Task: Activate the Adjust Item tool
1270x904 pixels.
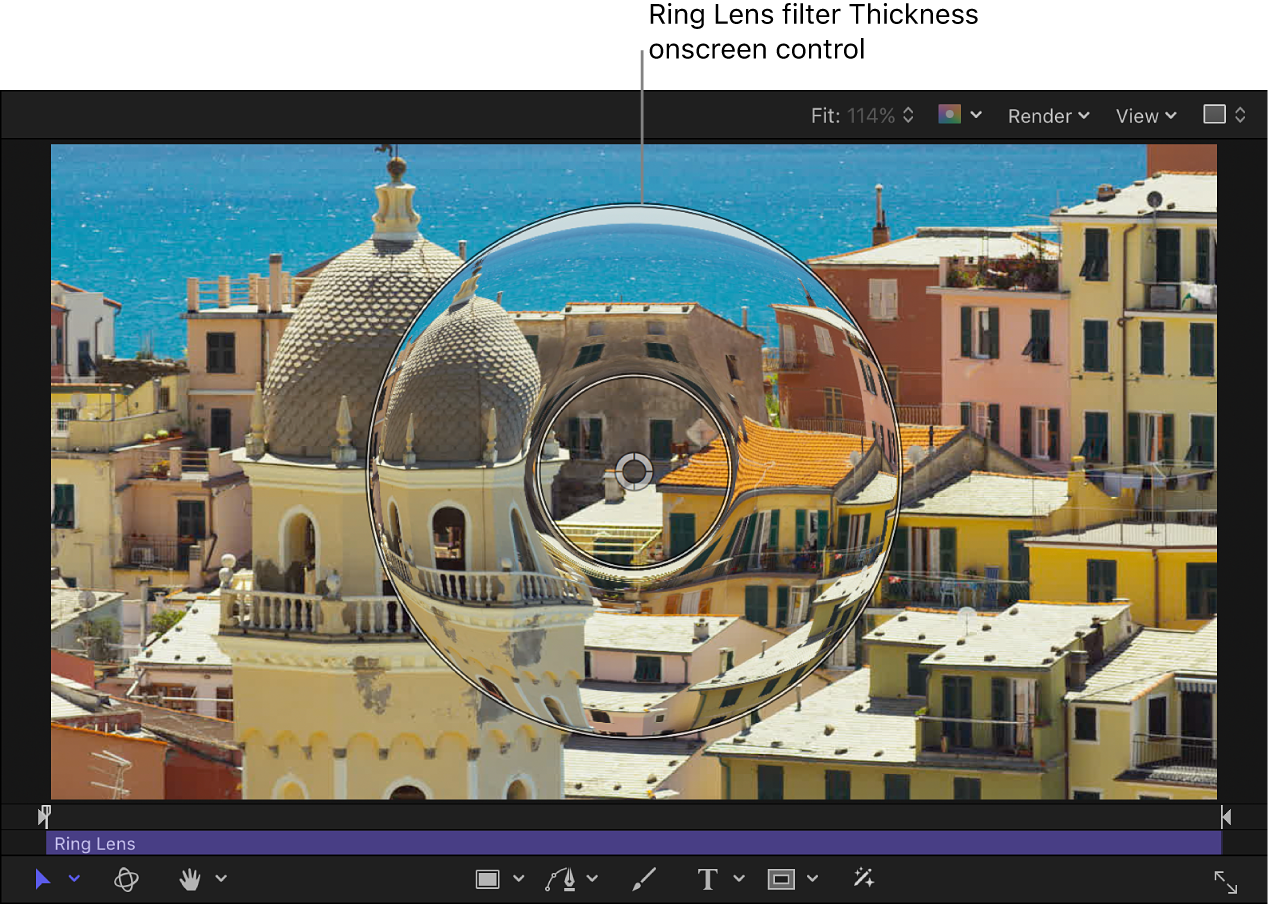Action: pyautogui.click(x=864, y=879)
